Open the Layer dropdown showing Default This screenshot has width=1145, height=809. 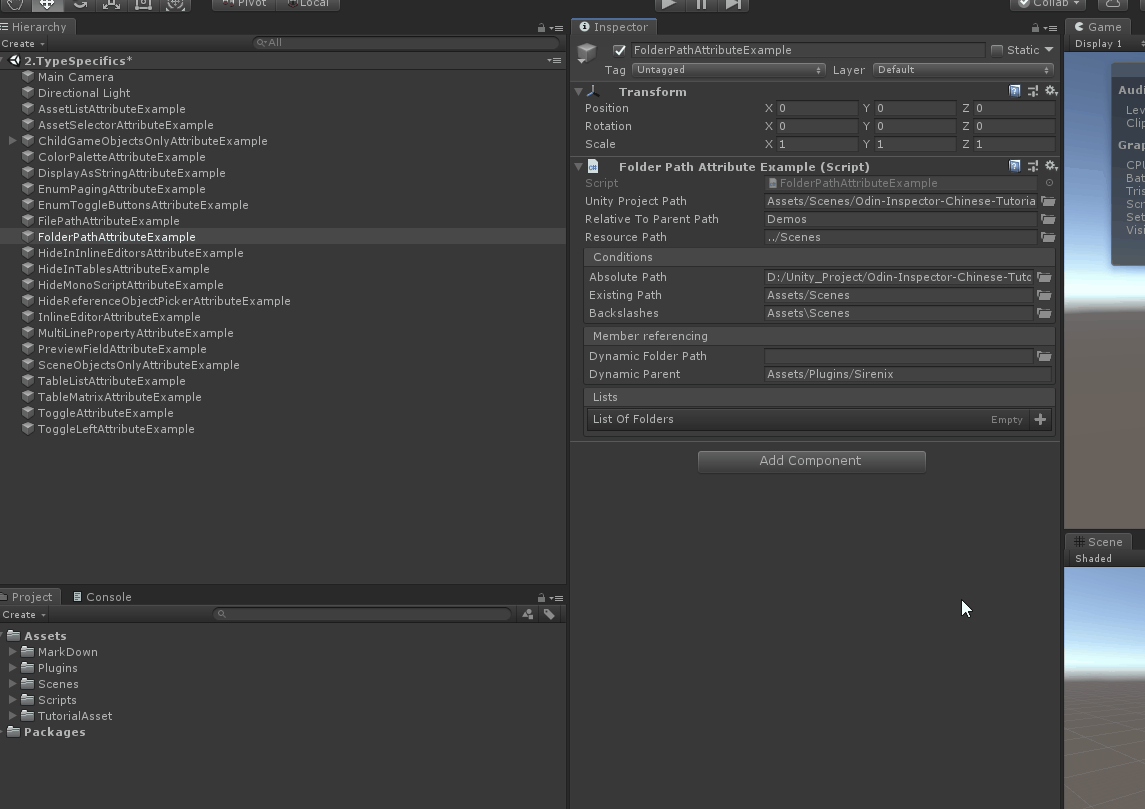pos(963,70)
